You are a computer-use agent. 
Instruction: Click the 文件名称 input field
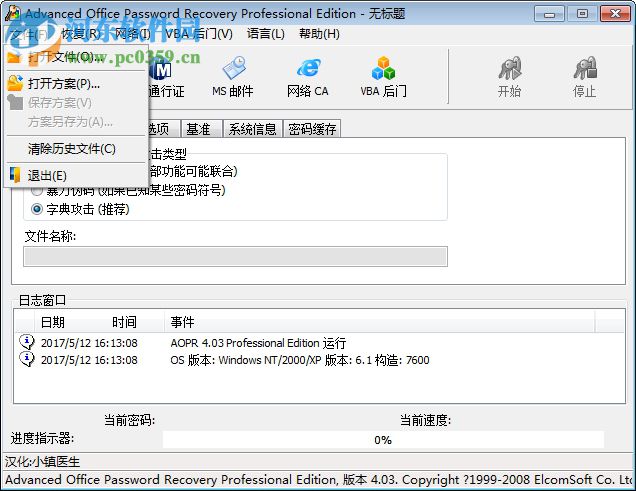(235, 257)
